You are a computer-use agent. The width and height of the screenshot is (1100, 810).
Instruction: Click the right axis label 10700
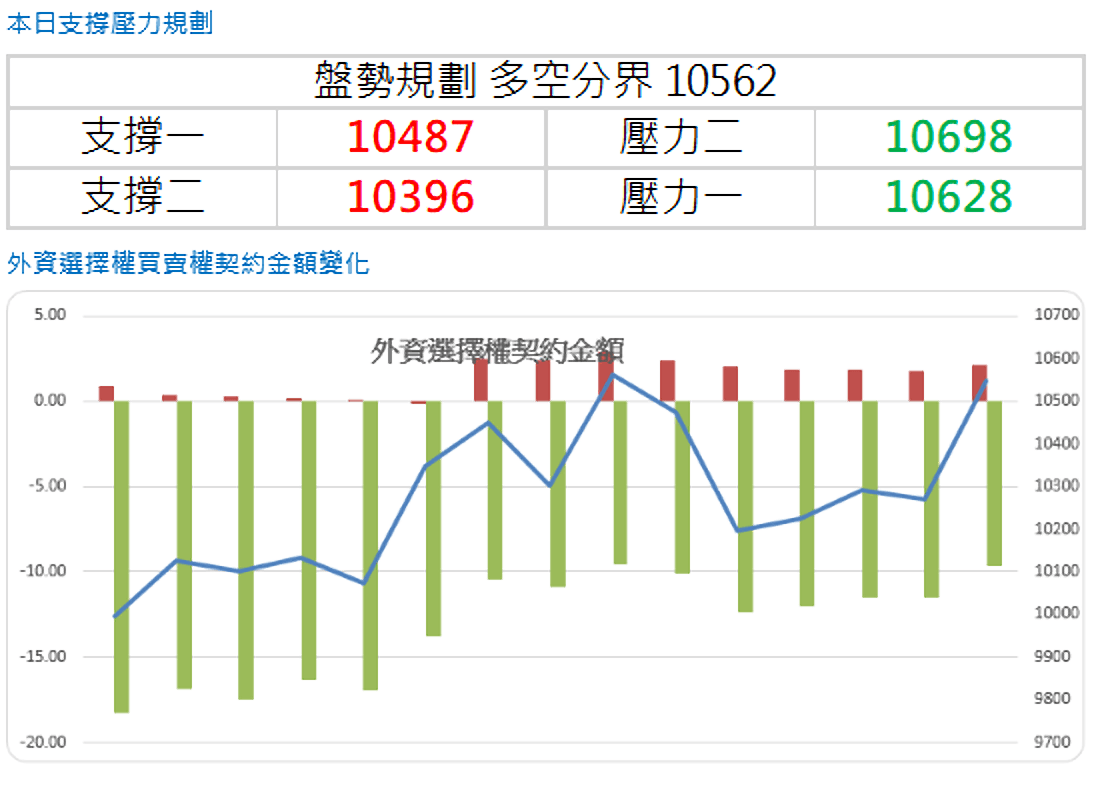click(1057, 314)
